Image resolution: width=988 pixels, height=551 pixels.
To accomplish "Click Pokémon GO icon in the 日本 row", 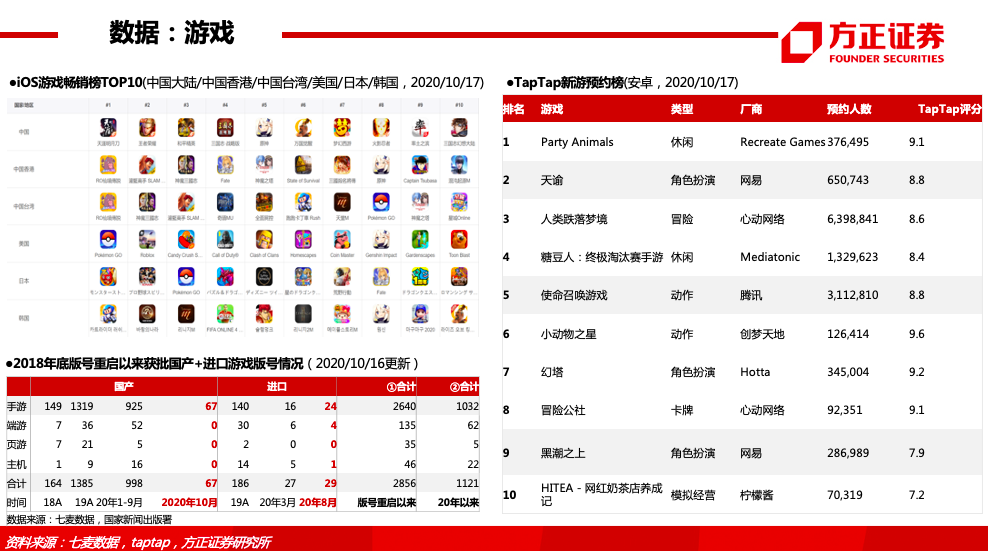I will (x=186, y=277).
